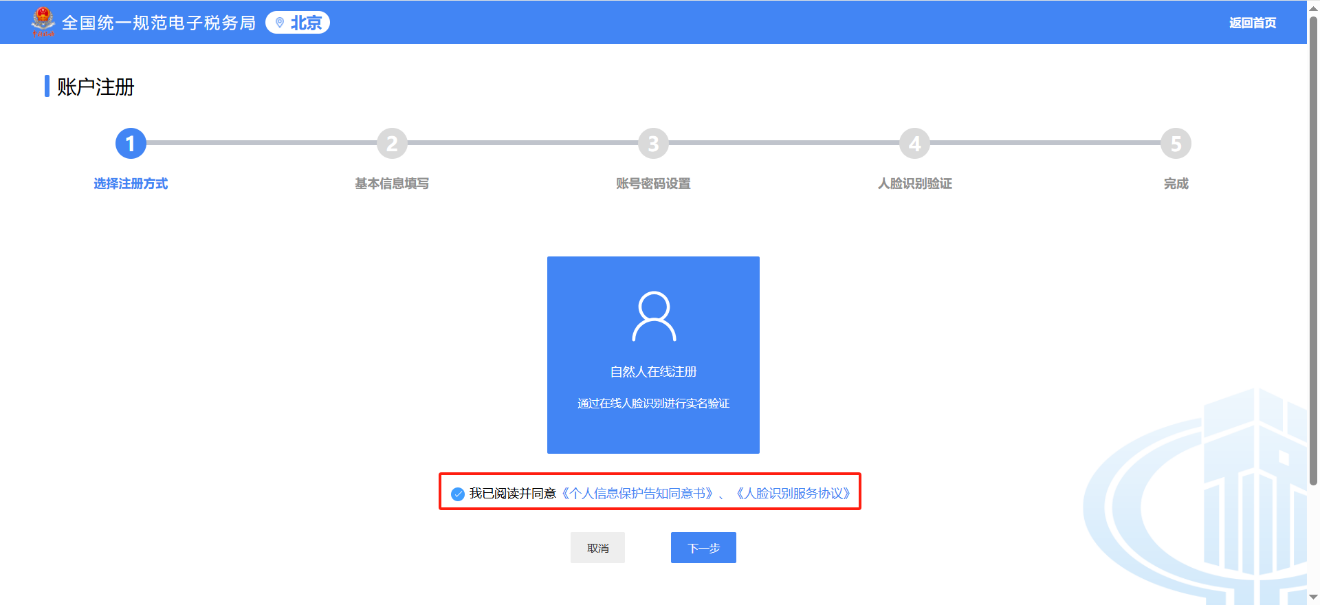Open the 北京 location selector
This screenshot has width=1320, height=605.
tap(297, 22)
